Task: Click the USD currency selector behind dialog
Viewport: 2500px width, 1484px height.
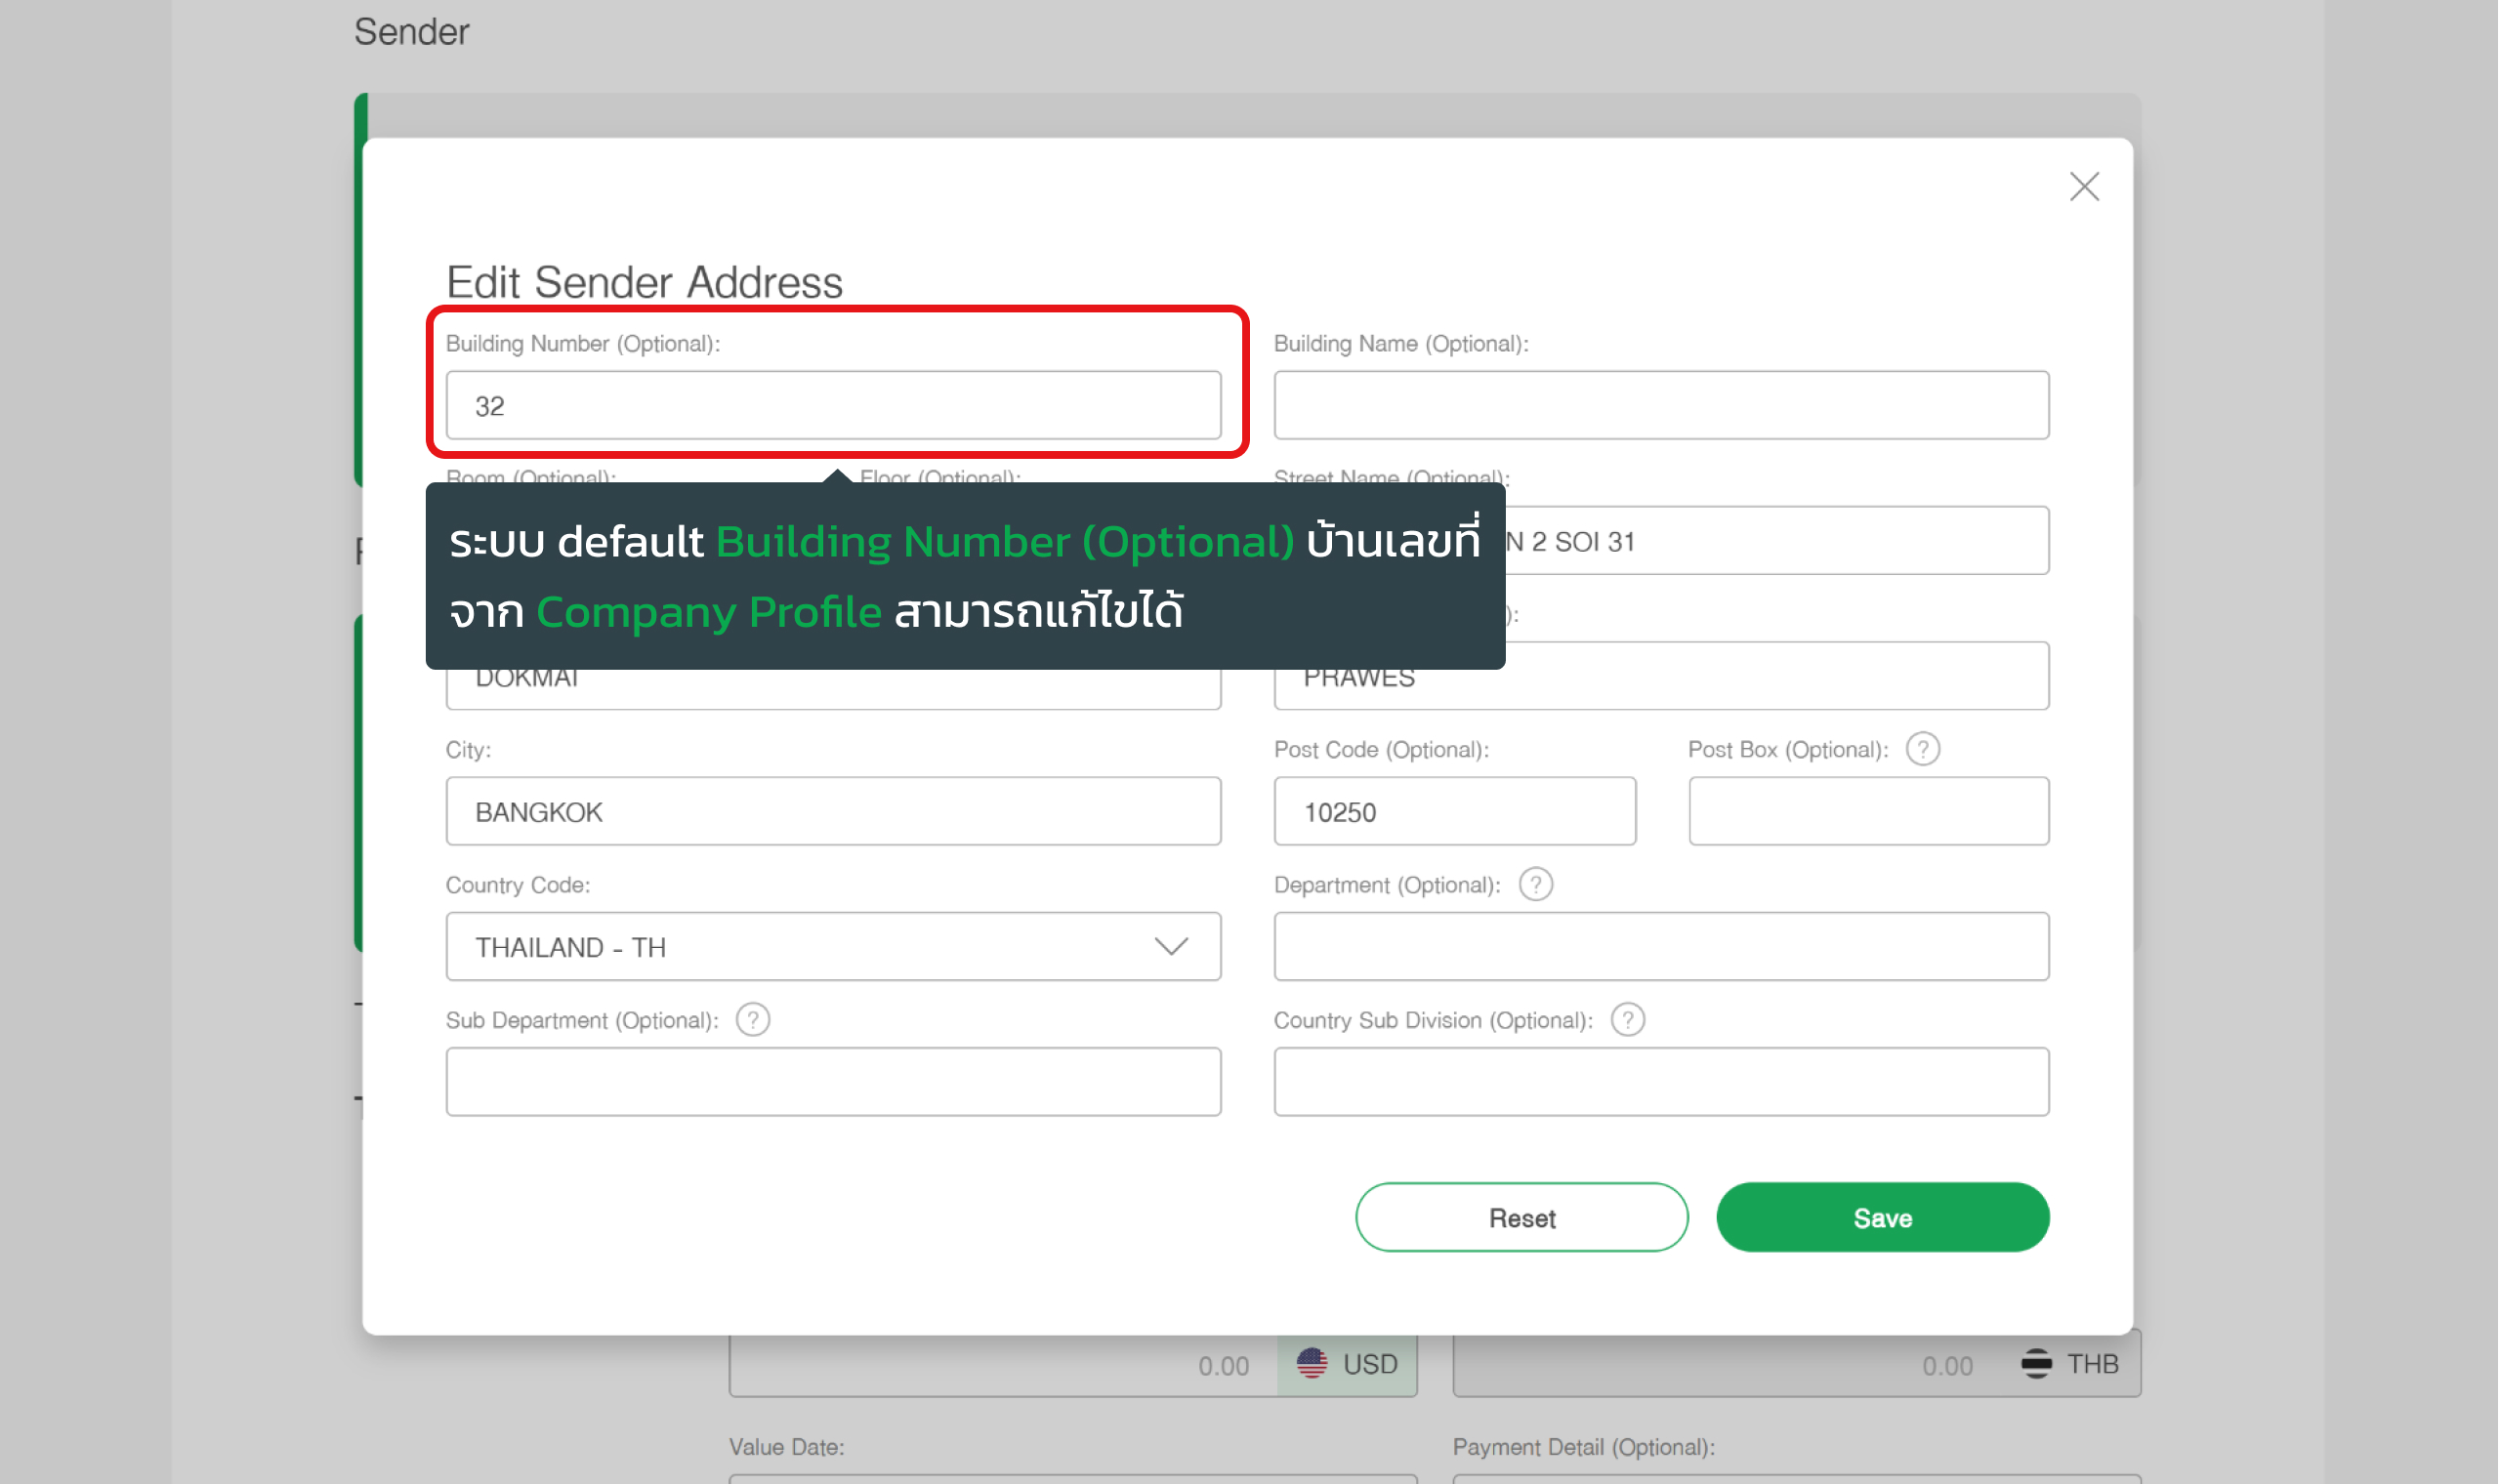Action: [x=1347, y=1365]
